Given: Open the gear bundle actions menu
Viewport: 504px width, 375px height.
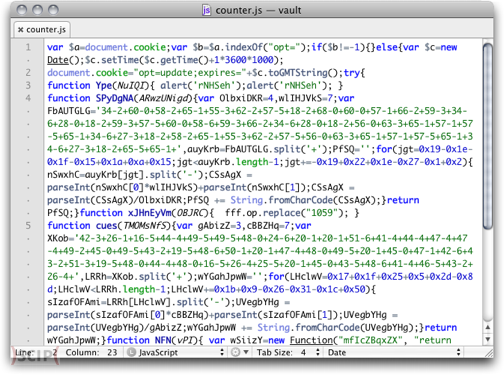Looking at the screenshot, I should coord(240,352).
